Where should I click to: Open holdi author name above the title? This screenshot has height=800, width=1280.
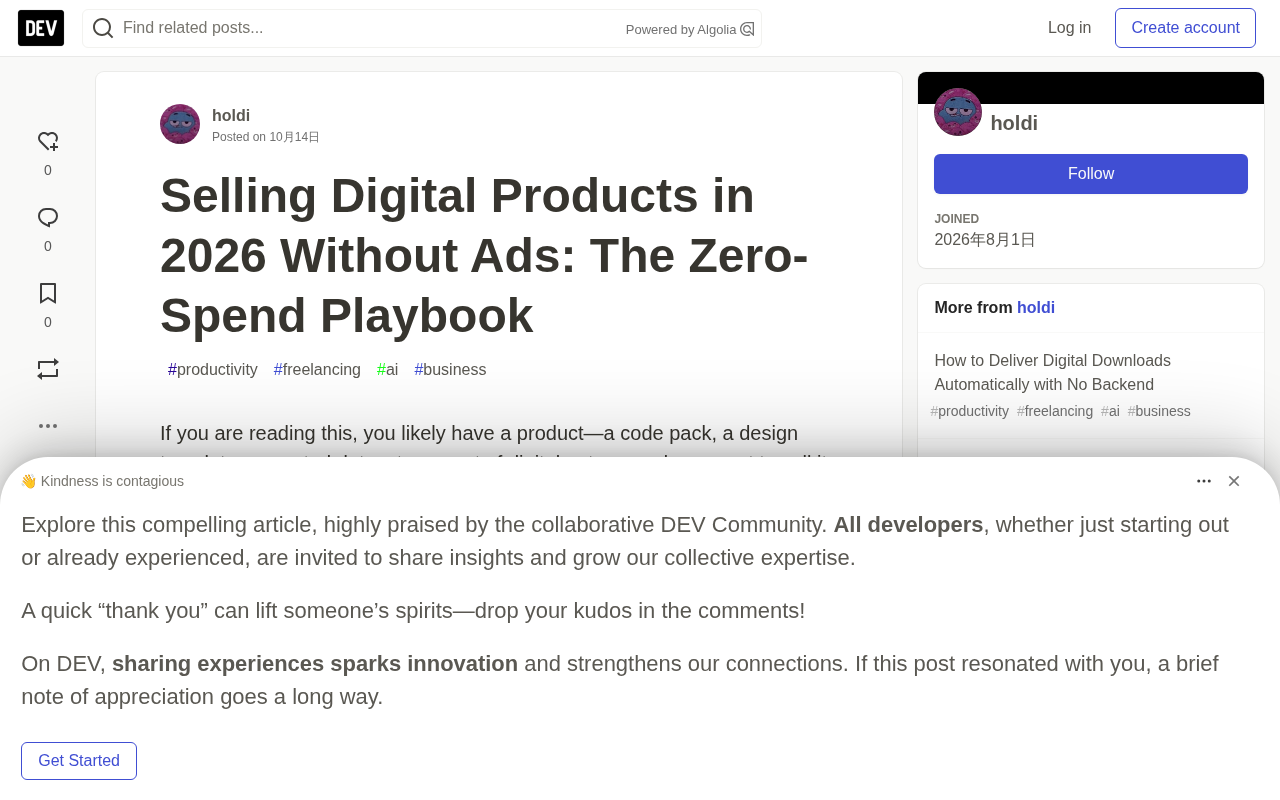pos(231,115)
